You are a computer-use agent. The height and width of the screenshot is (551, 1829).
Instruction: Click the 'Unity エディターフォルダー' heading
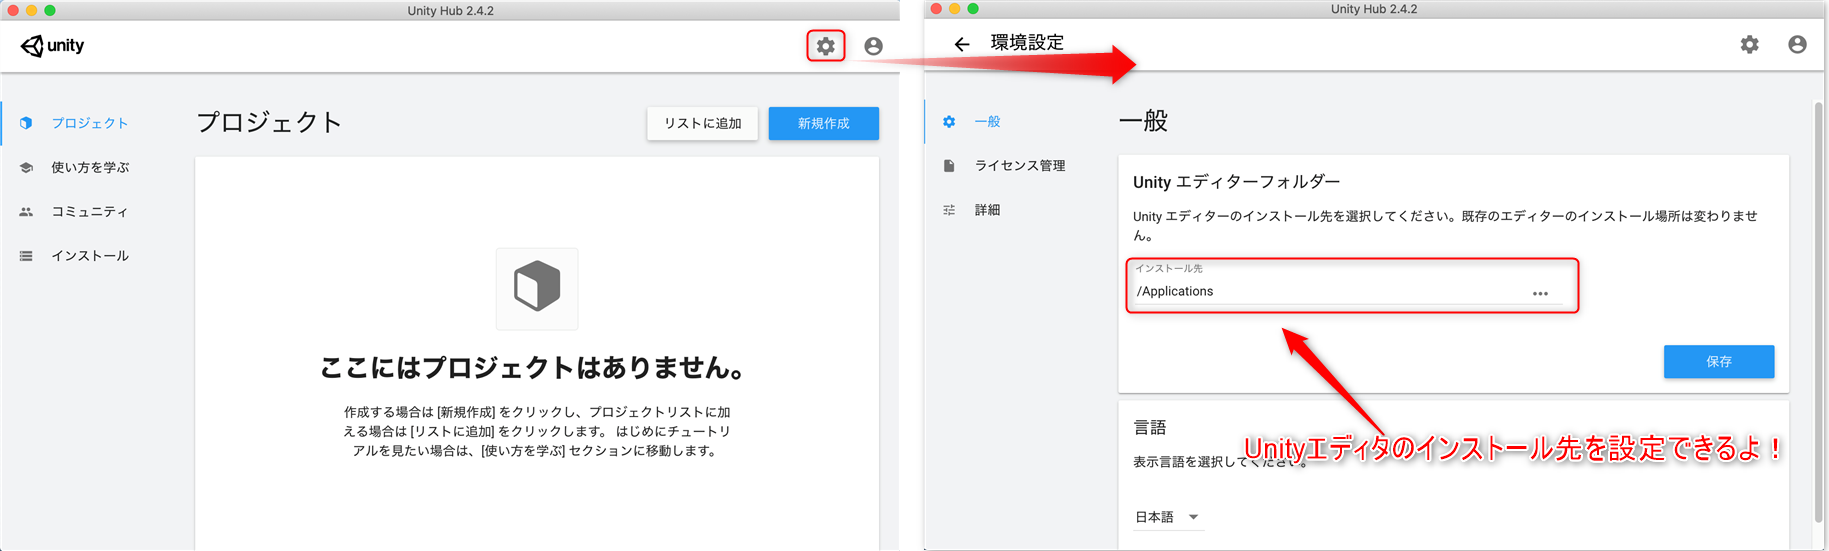[x=1236, y=182]
